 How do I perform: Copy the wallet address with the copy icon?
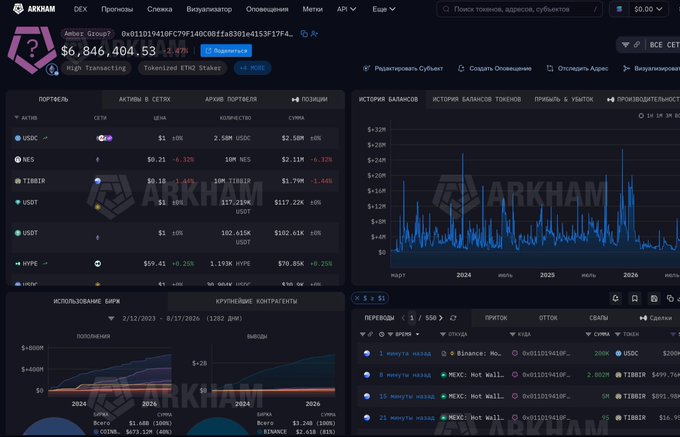tap(304, 34)
